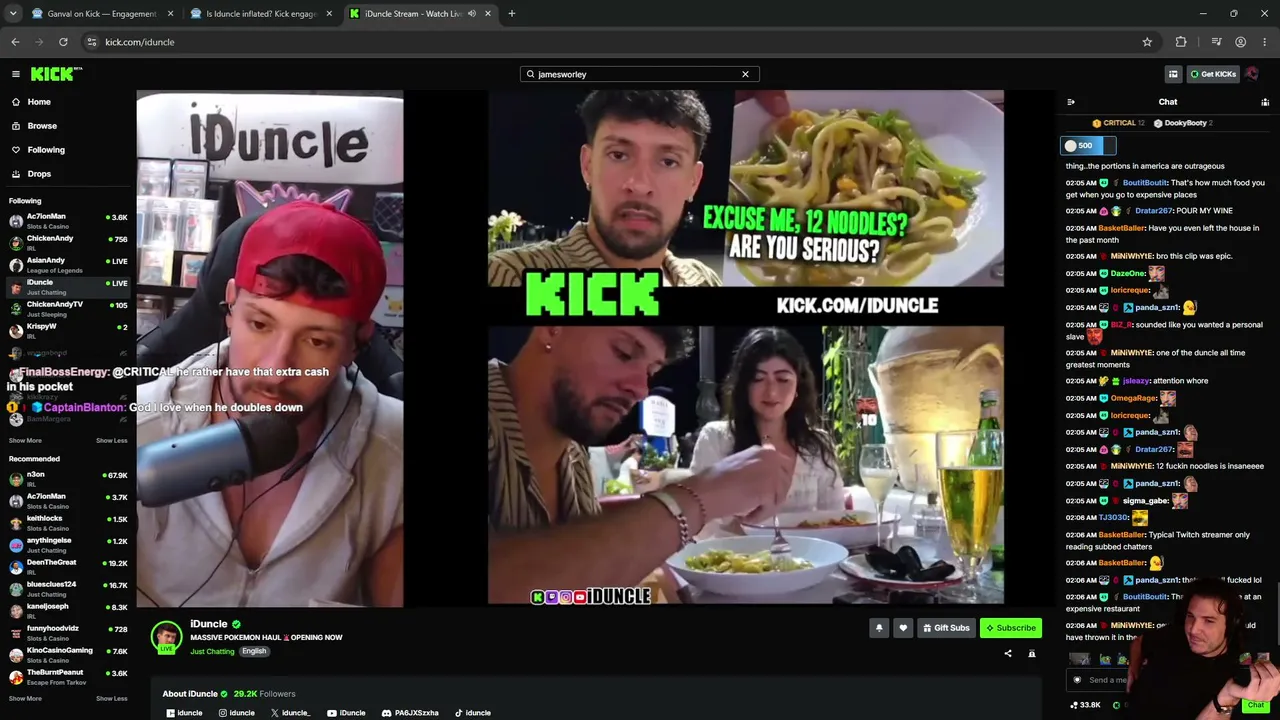Mute the iDuncle Stream tab audio

click(x=472, y=14)
